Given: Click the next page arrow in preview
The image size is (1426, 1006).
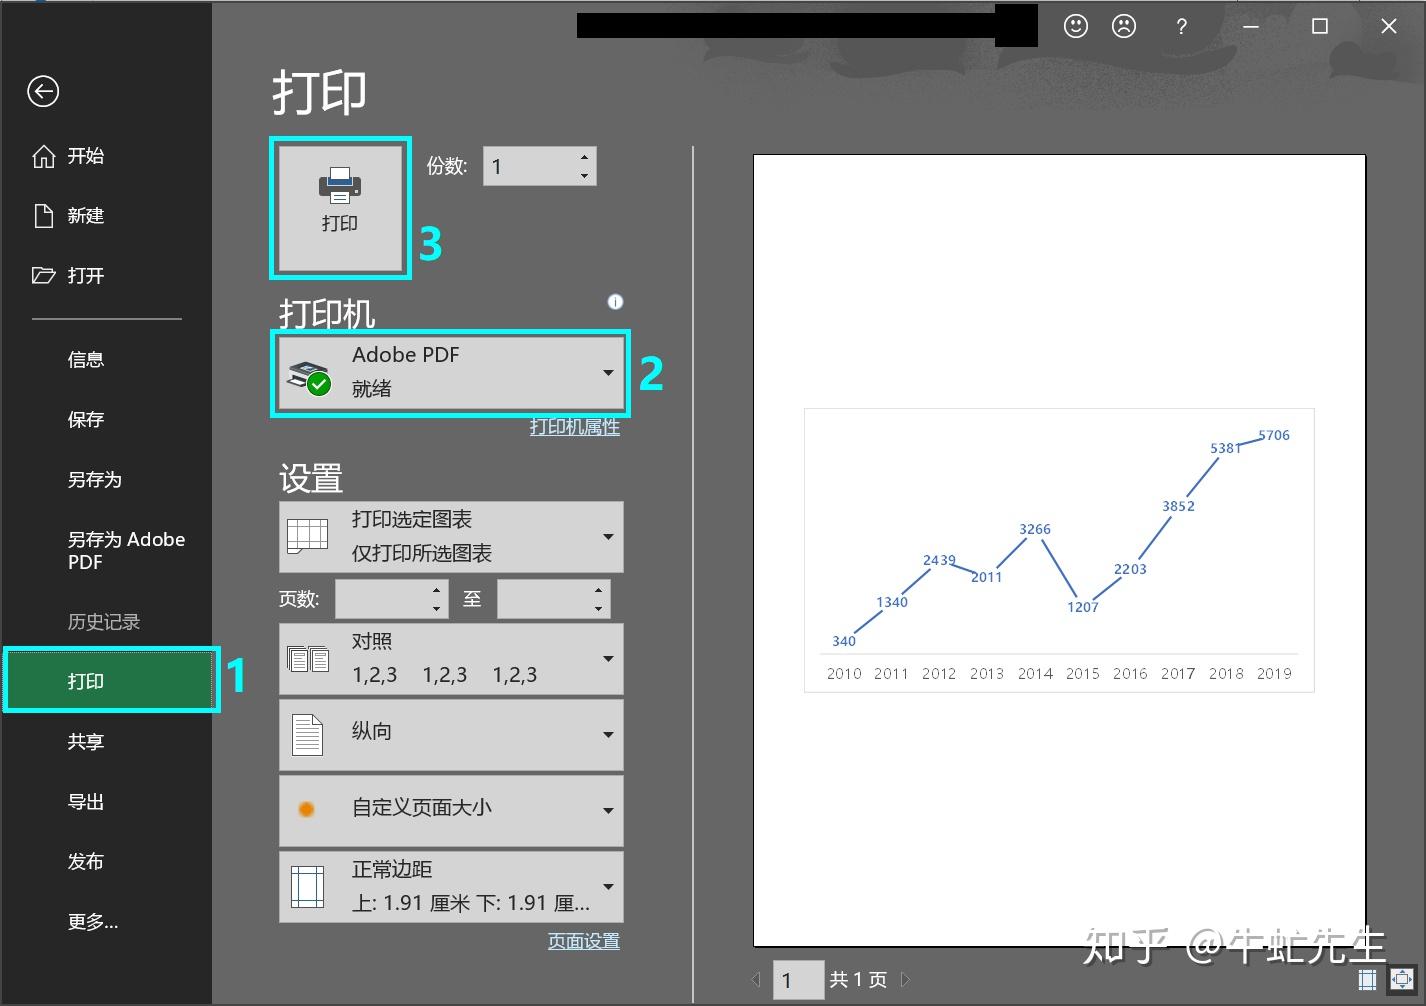Looking at the screenshot, I should coord(905,980).
